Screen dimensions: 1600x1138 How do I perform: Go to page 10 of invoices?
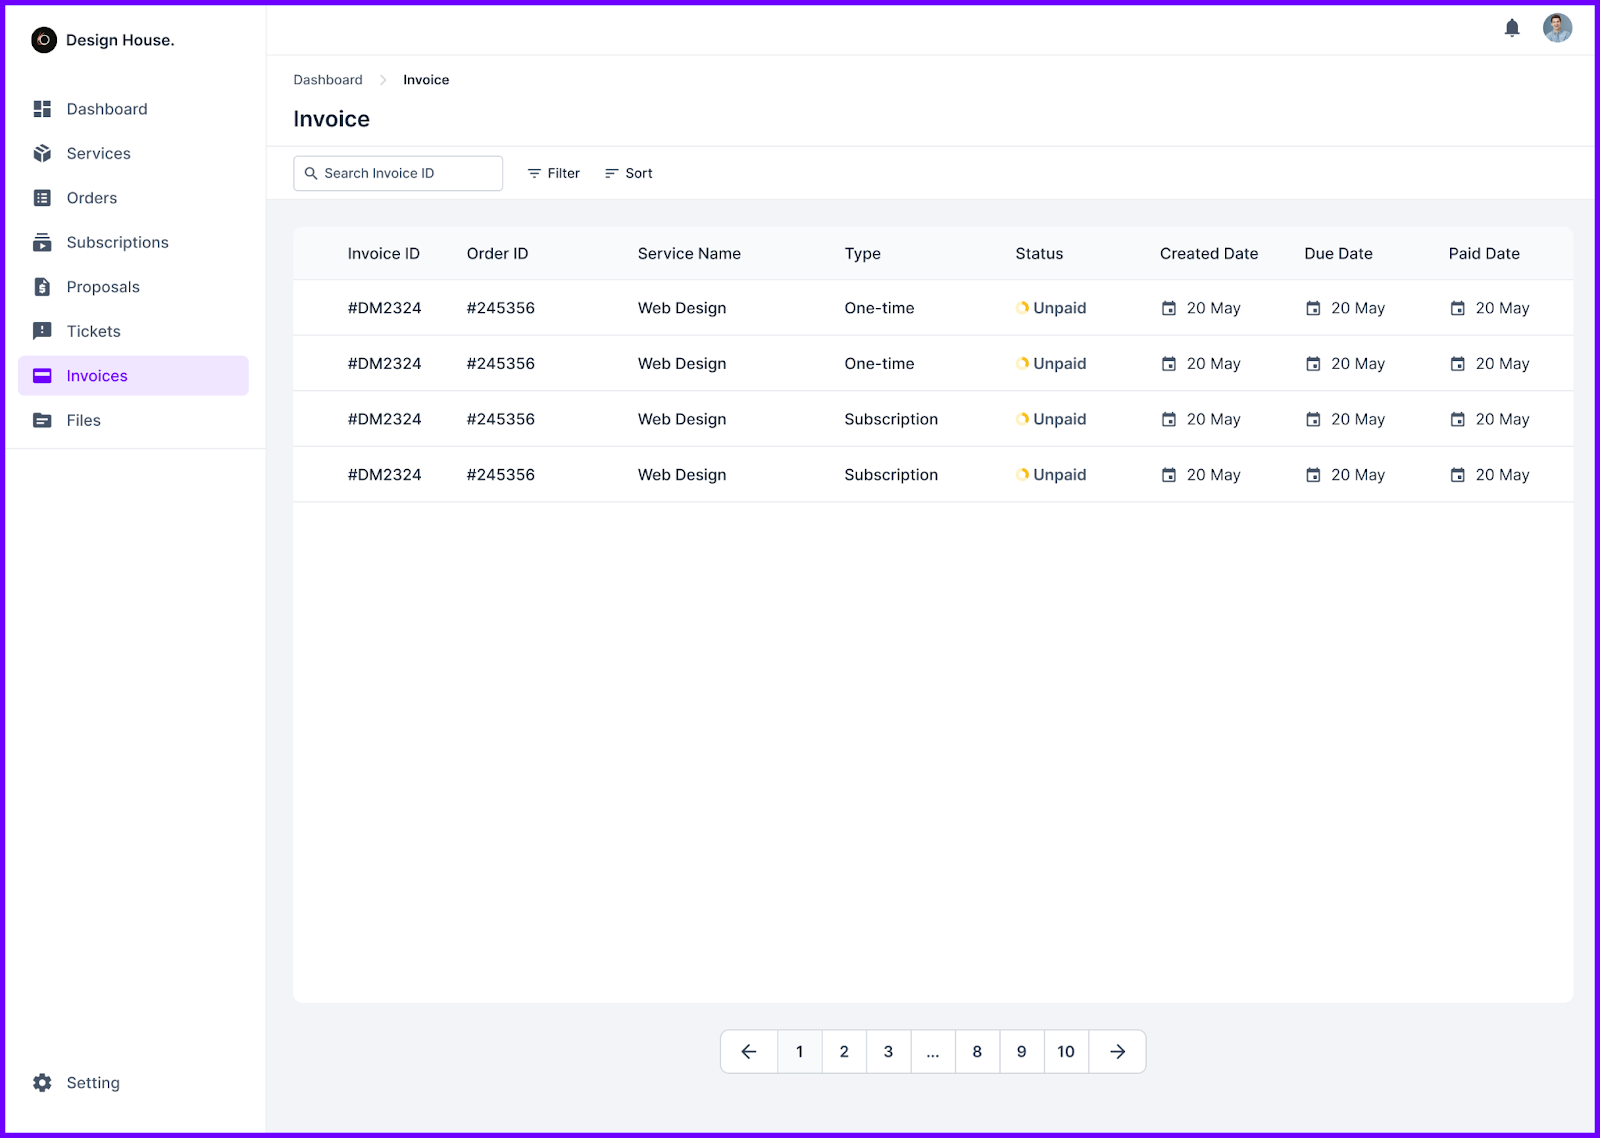pyautogui.click(x=1065, y=1051)
